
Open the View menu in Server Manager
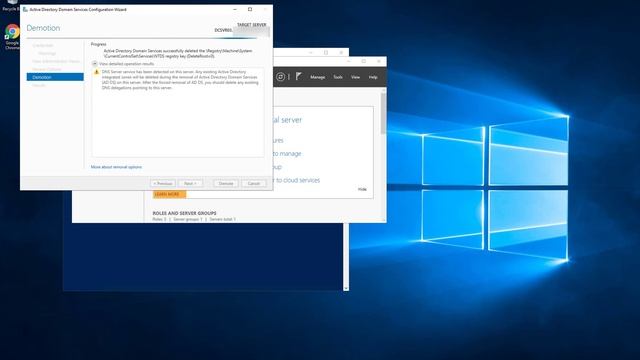tap(356, 77)
